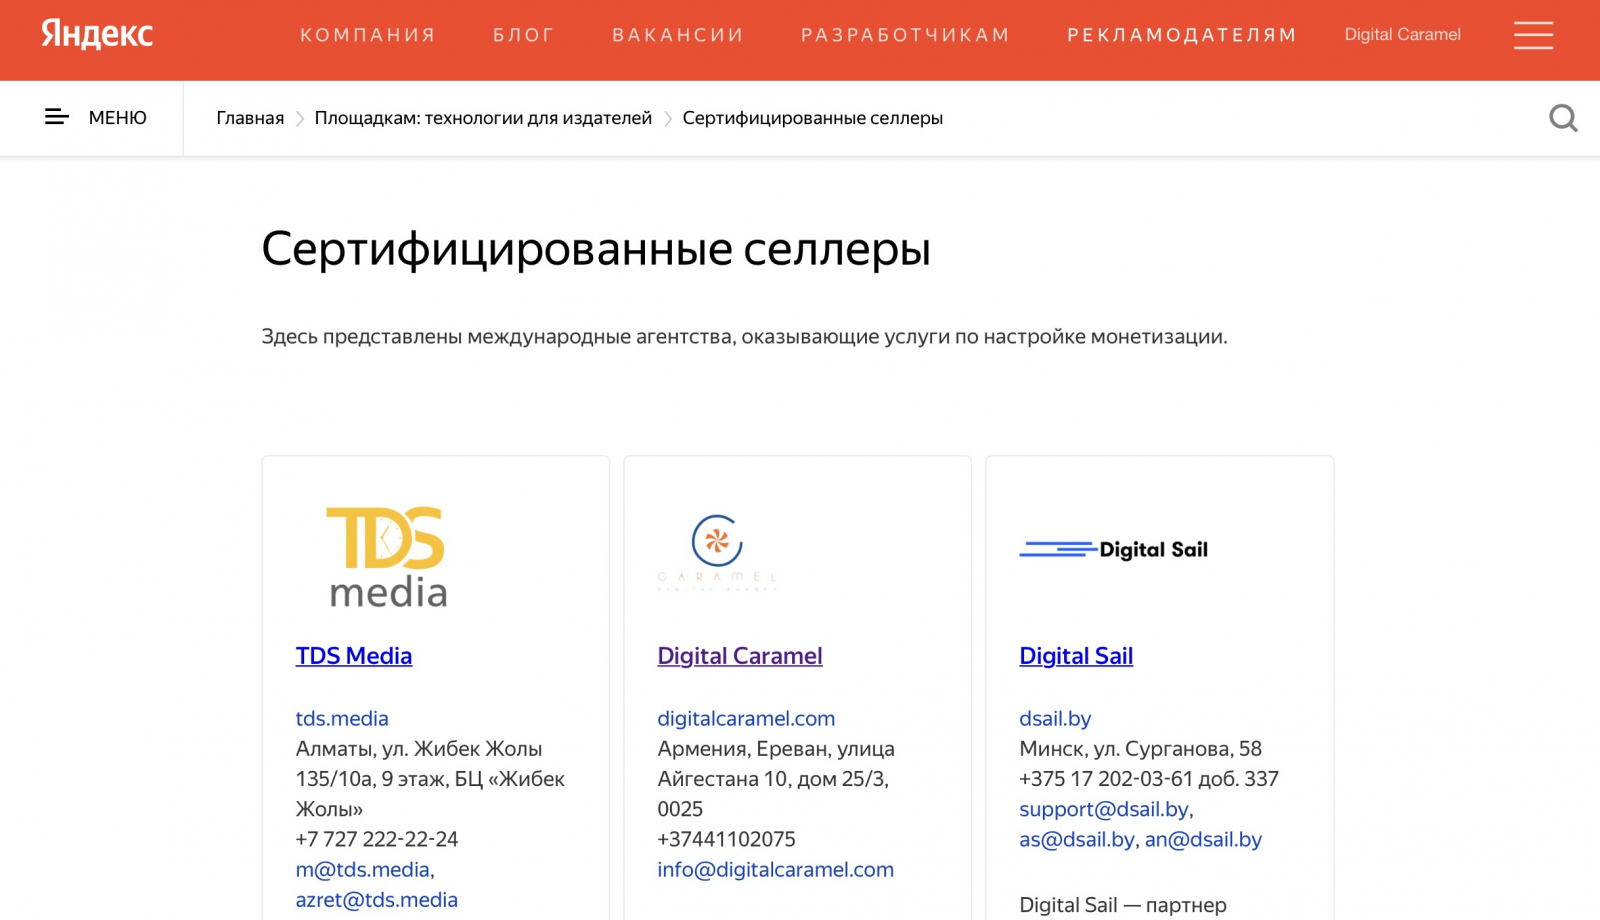Image resolution: width=1600 pixels, height=920 pixels.
Task: Click the address Минск, ул. Сурганова, 58
Action: (1140, 748)
